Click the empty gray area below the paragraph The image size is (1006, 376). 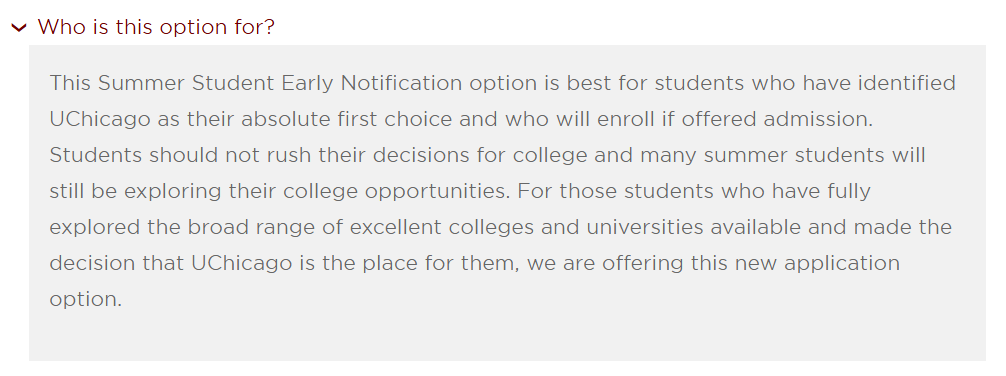click(507, 337)
